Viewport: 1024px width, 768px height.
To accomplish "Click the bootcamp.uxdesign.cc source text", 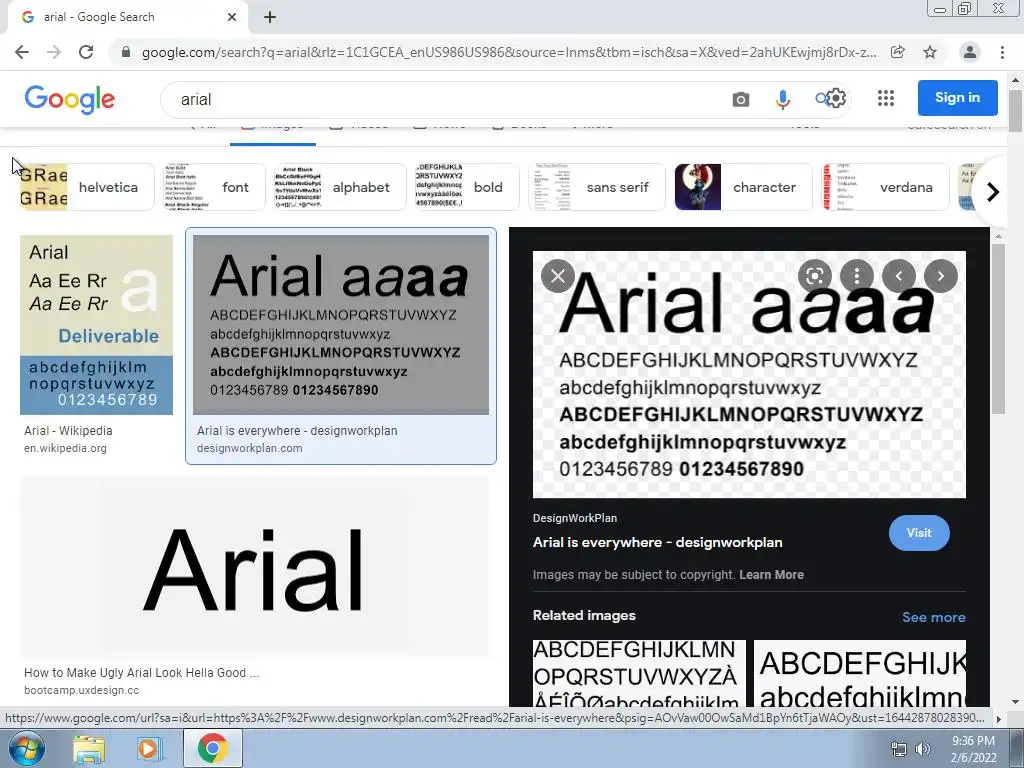I will pos(82,690).
